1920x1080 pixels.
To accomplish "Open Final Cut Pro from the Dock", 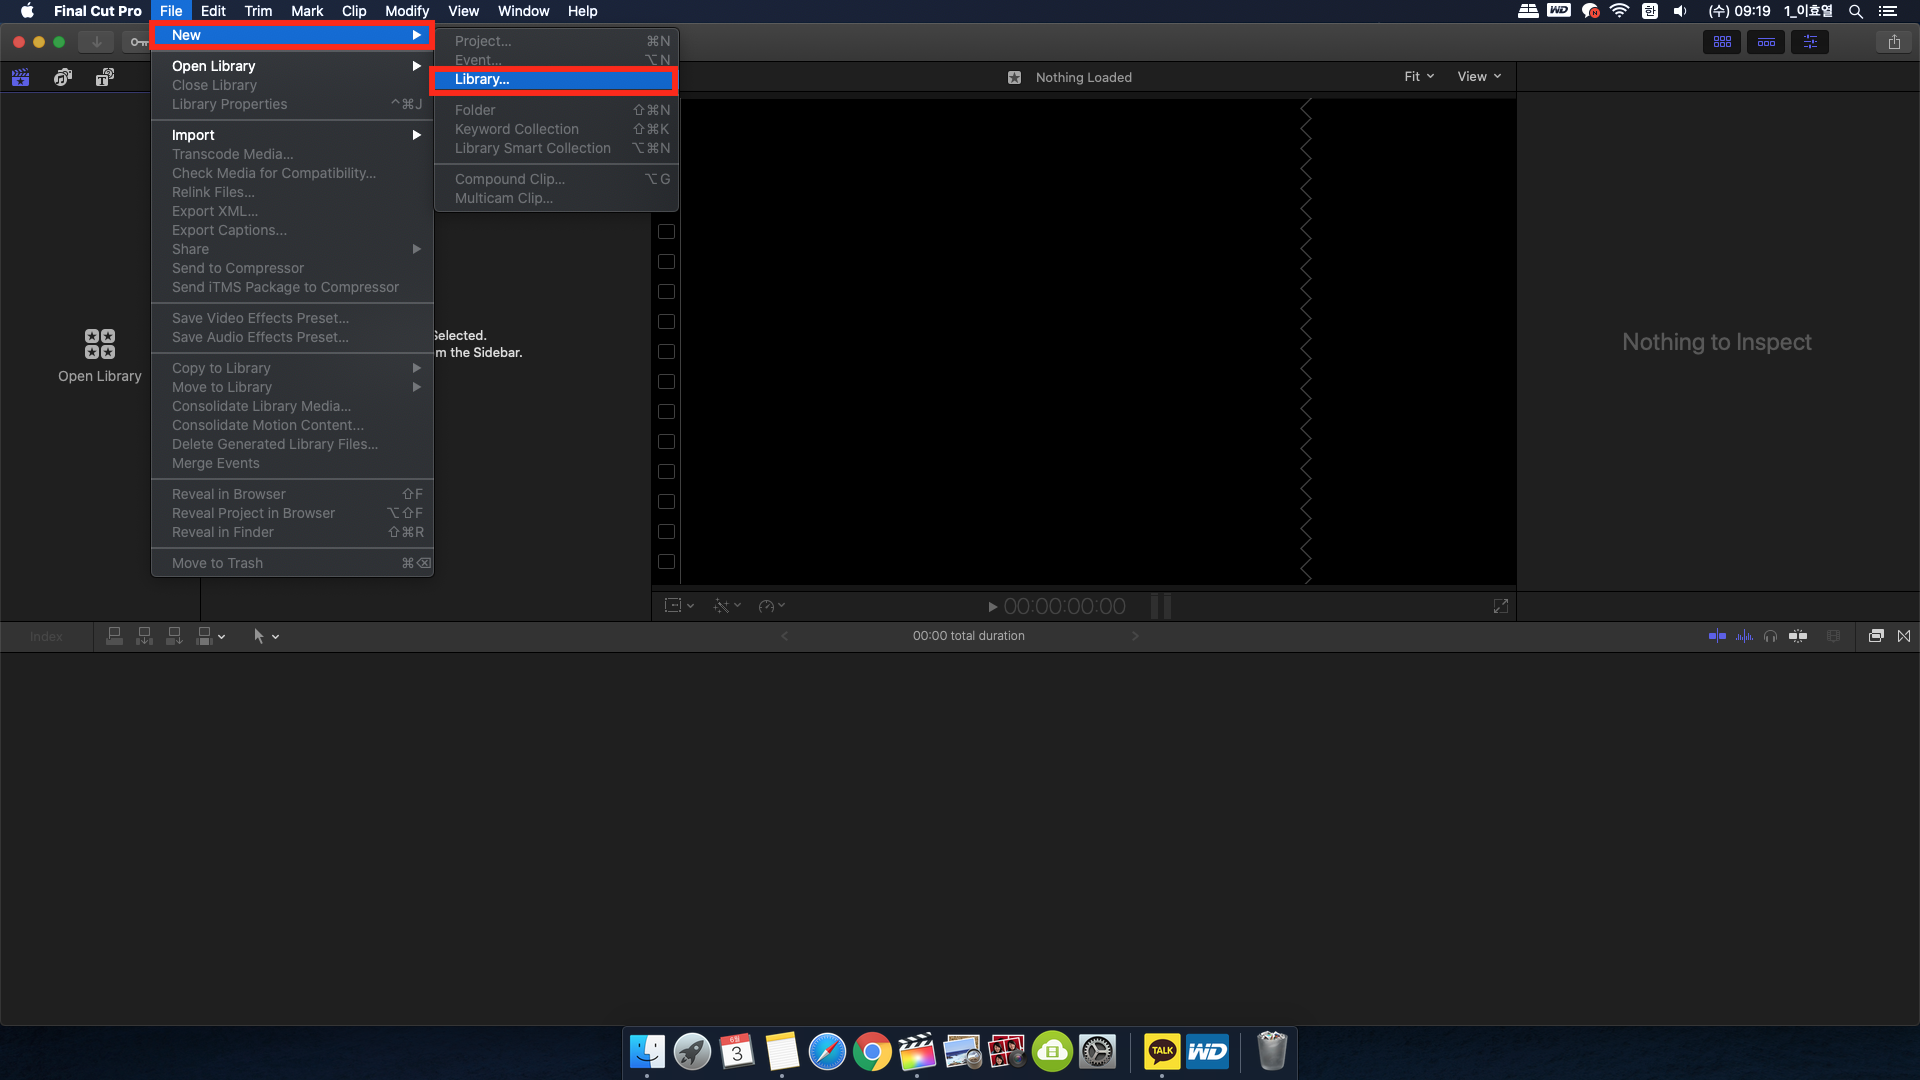I will click(x=916, y=1052).
